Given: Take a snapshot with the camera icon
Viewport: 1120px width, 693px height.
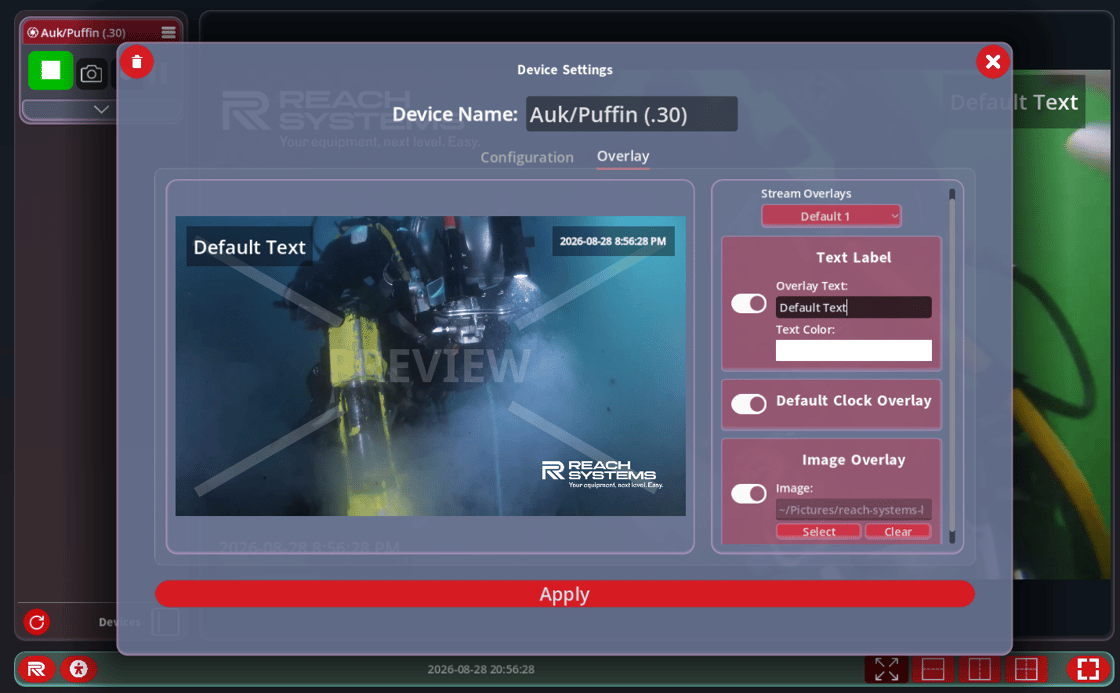Looking at the screenshot, I should click(91, 74).
